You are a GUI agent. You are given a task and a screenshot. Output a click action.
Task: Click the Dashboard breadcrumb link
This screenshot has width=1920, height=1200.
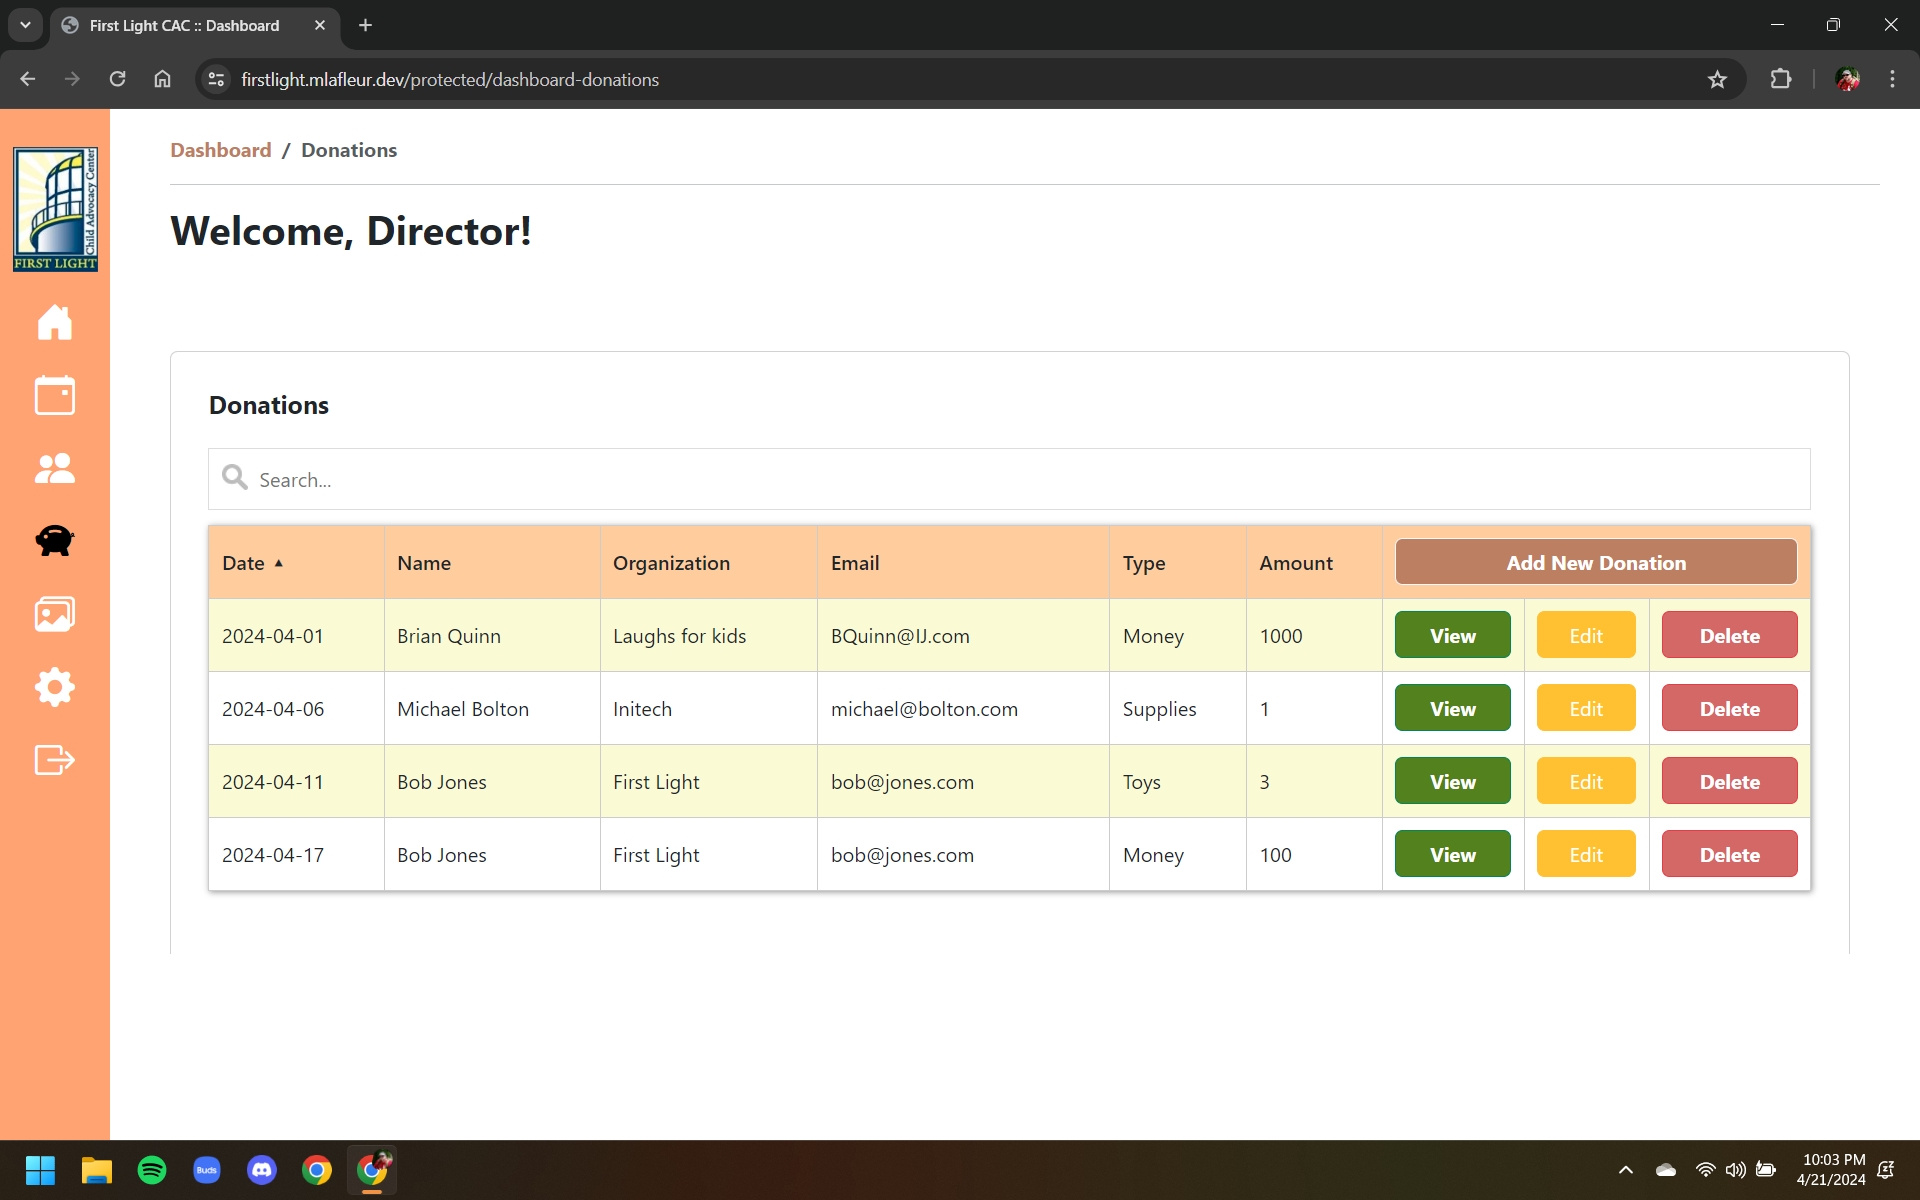coord(220,150)
